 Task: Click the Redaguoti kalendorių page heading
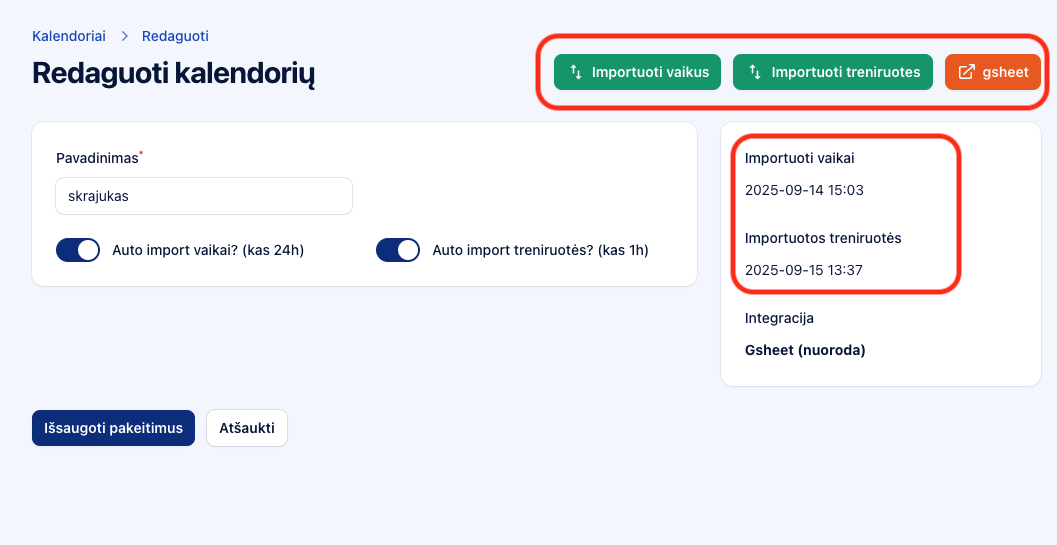[174, 74]
